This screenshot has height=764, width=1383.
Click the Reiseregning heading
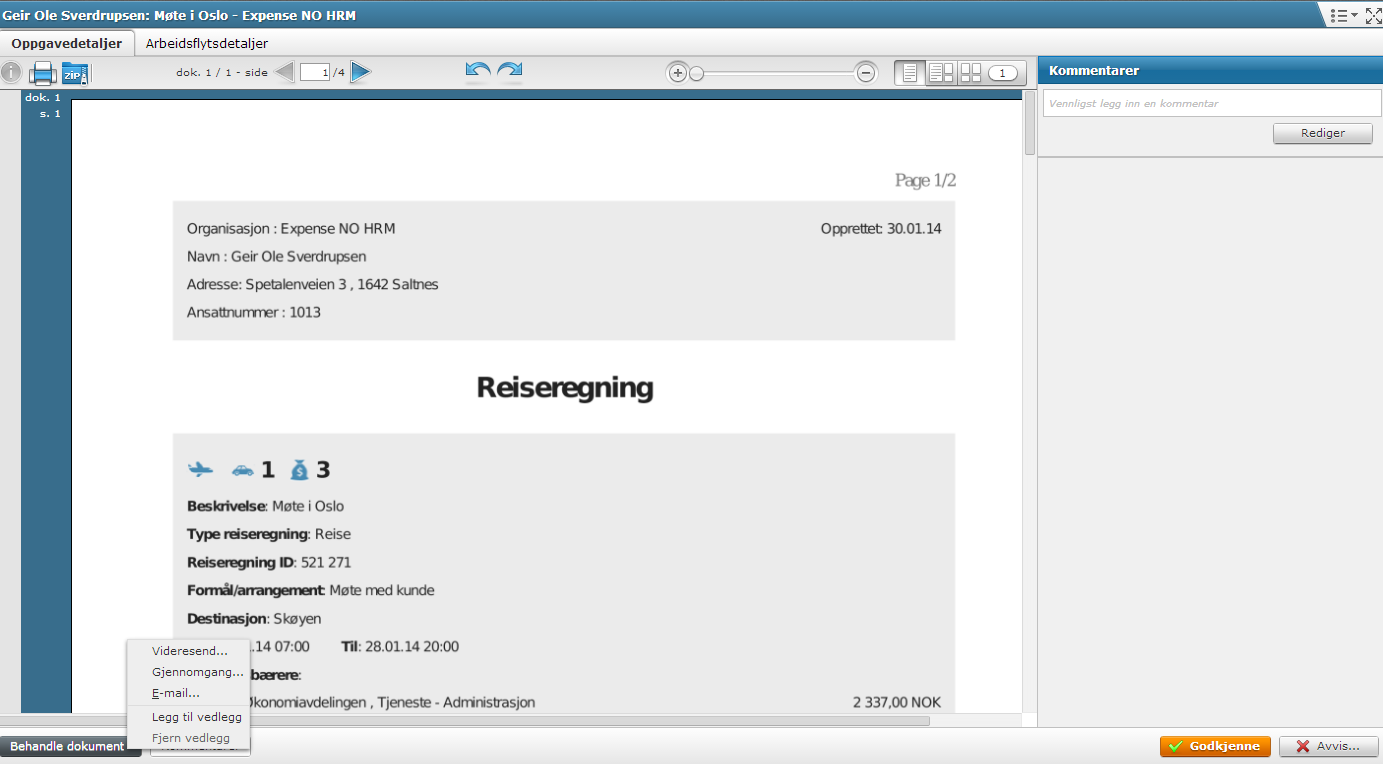pos(565,388)
